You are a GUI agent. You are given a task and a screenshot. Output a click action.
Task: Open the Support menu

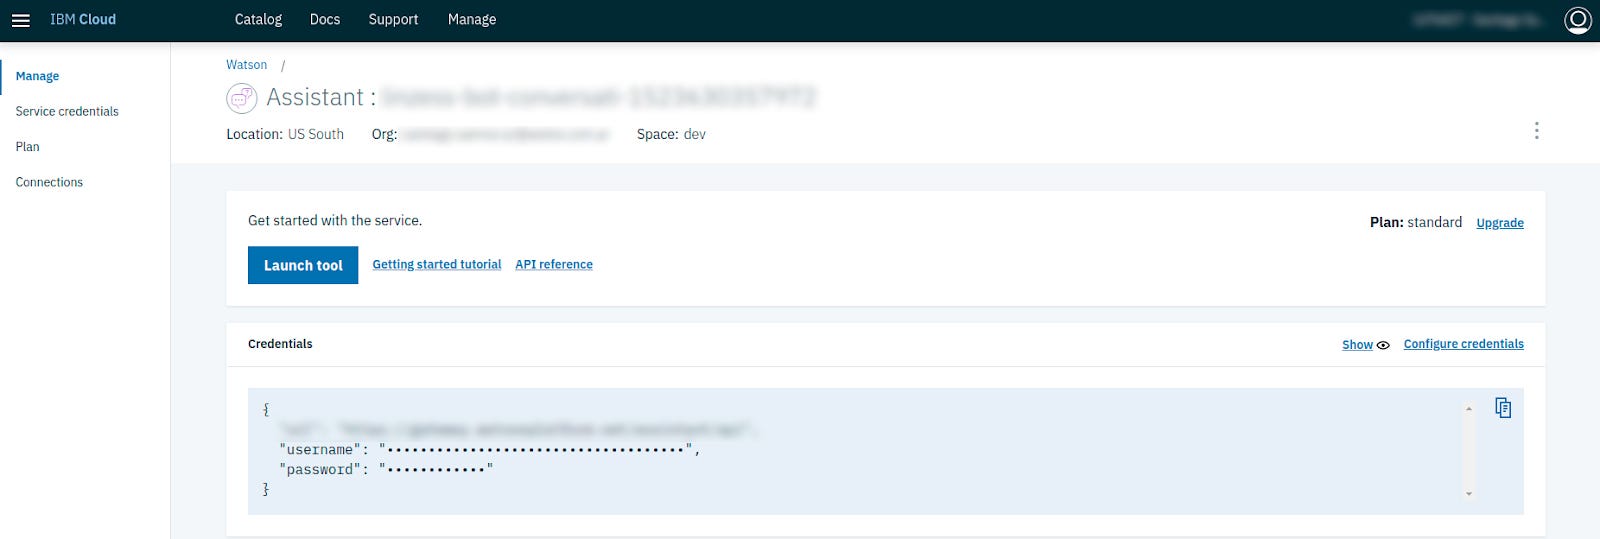tap(393, 20)
